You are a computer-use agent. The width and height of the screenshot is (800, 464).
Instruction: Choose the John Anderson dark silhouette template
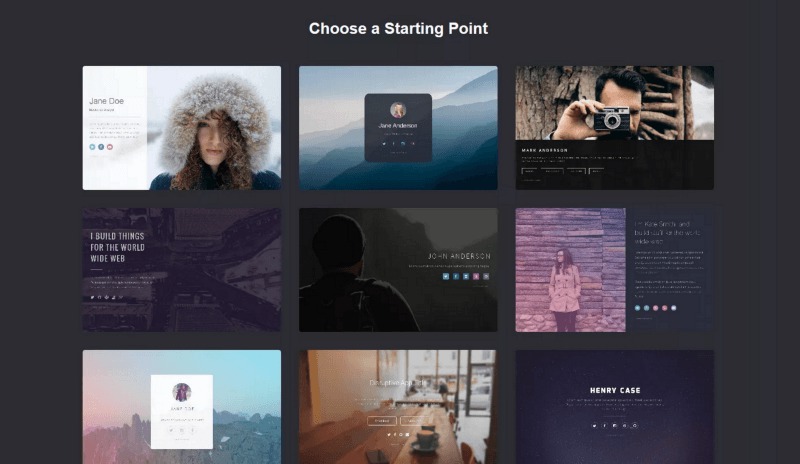click(x=398, y=270)
